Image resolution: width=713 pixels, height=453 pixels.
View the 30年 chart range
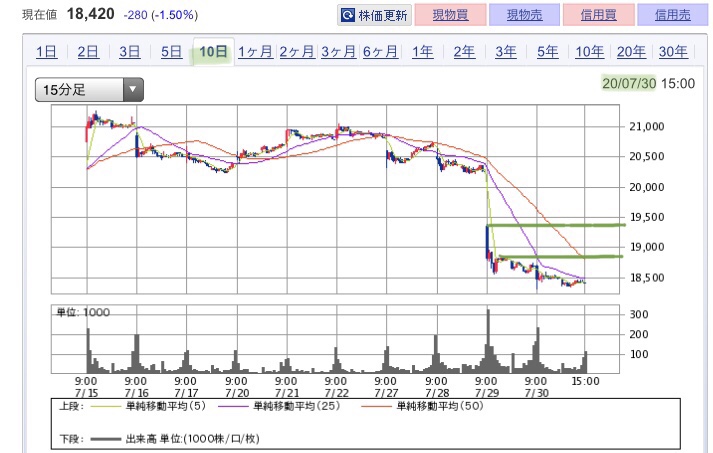click(x=673, y=52)
